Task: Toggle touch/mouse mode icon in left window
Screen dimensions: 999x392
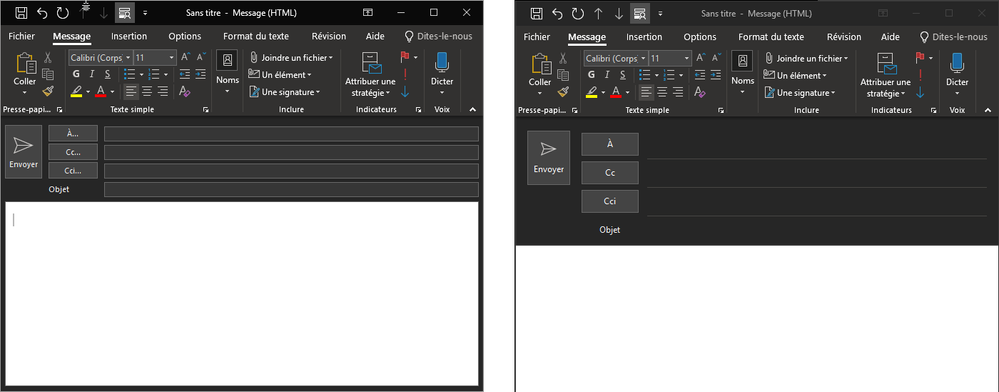Action: point(124,13)
